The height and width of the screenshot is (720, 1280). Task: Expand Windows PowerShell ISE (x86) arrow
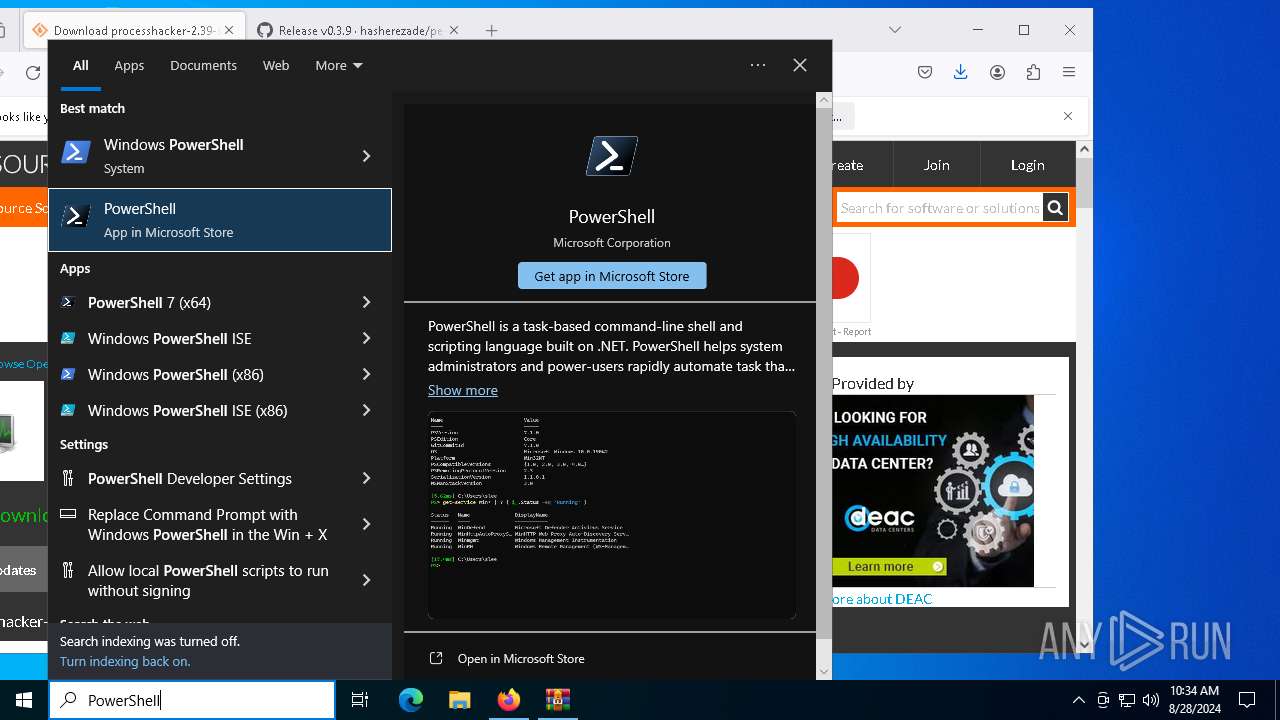click(x=366, y=410)
